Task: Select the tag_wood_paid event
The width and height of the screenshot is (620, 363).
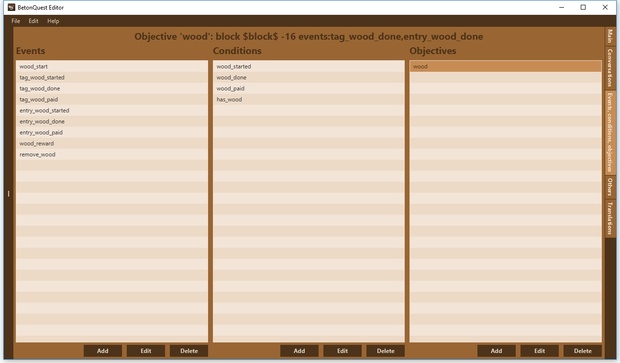Action: point(112,100)
